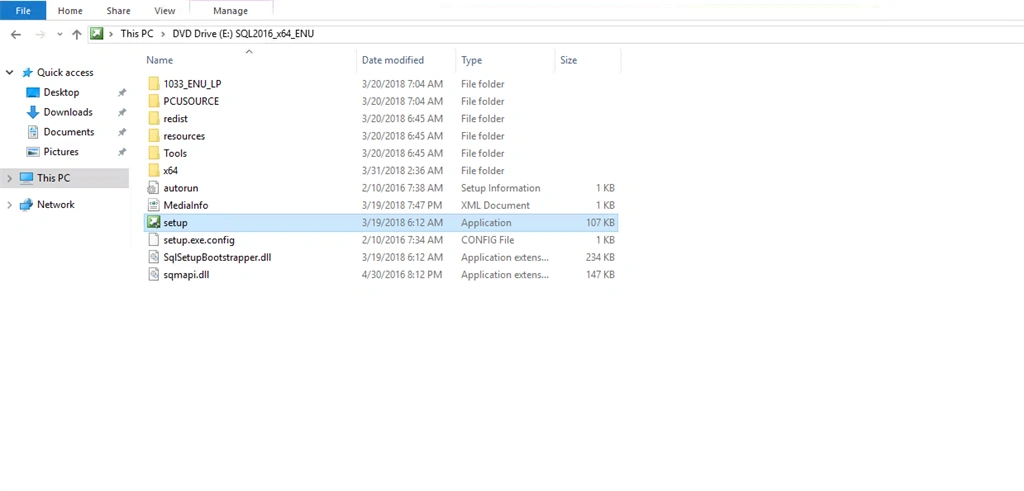Viewport: 1024px width, 491px height.
Task: Go forward with the Forward arrow
Action: pos(39,34)
